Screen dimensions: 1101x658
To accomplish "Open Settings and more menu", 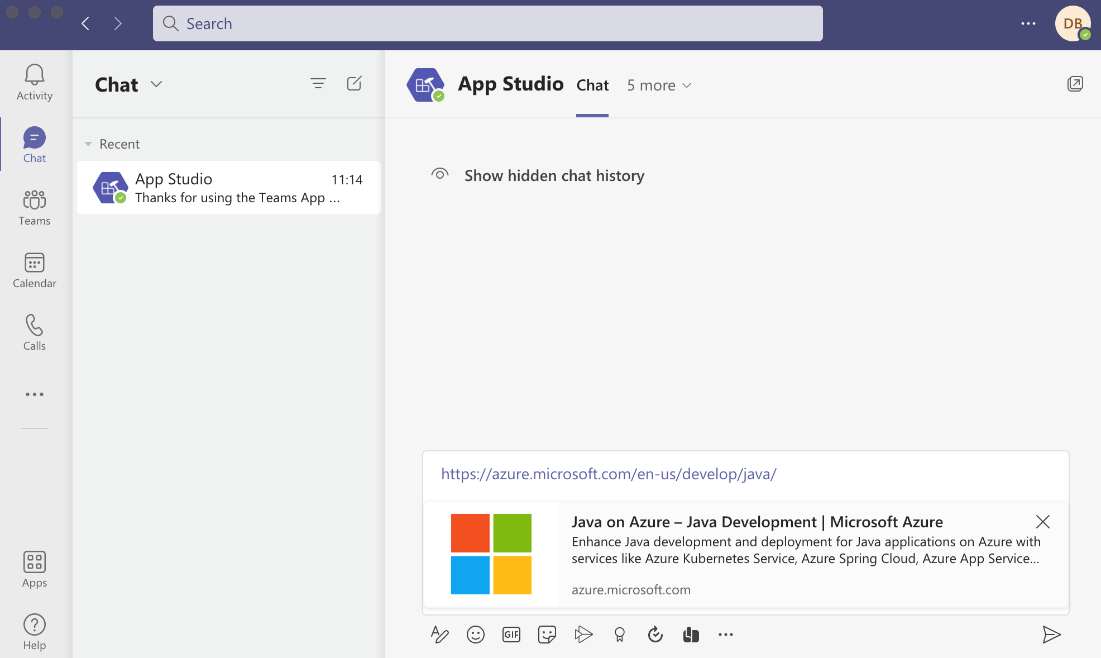I will (x=1028, y=24).
